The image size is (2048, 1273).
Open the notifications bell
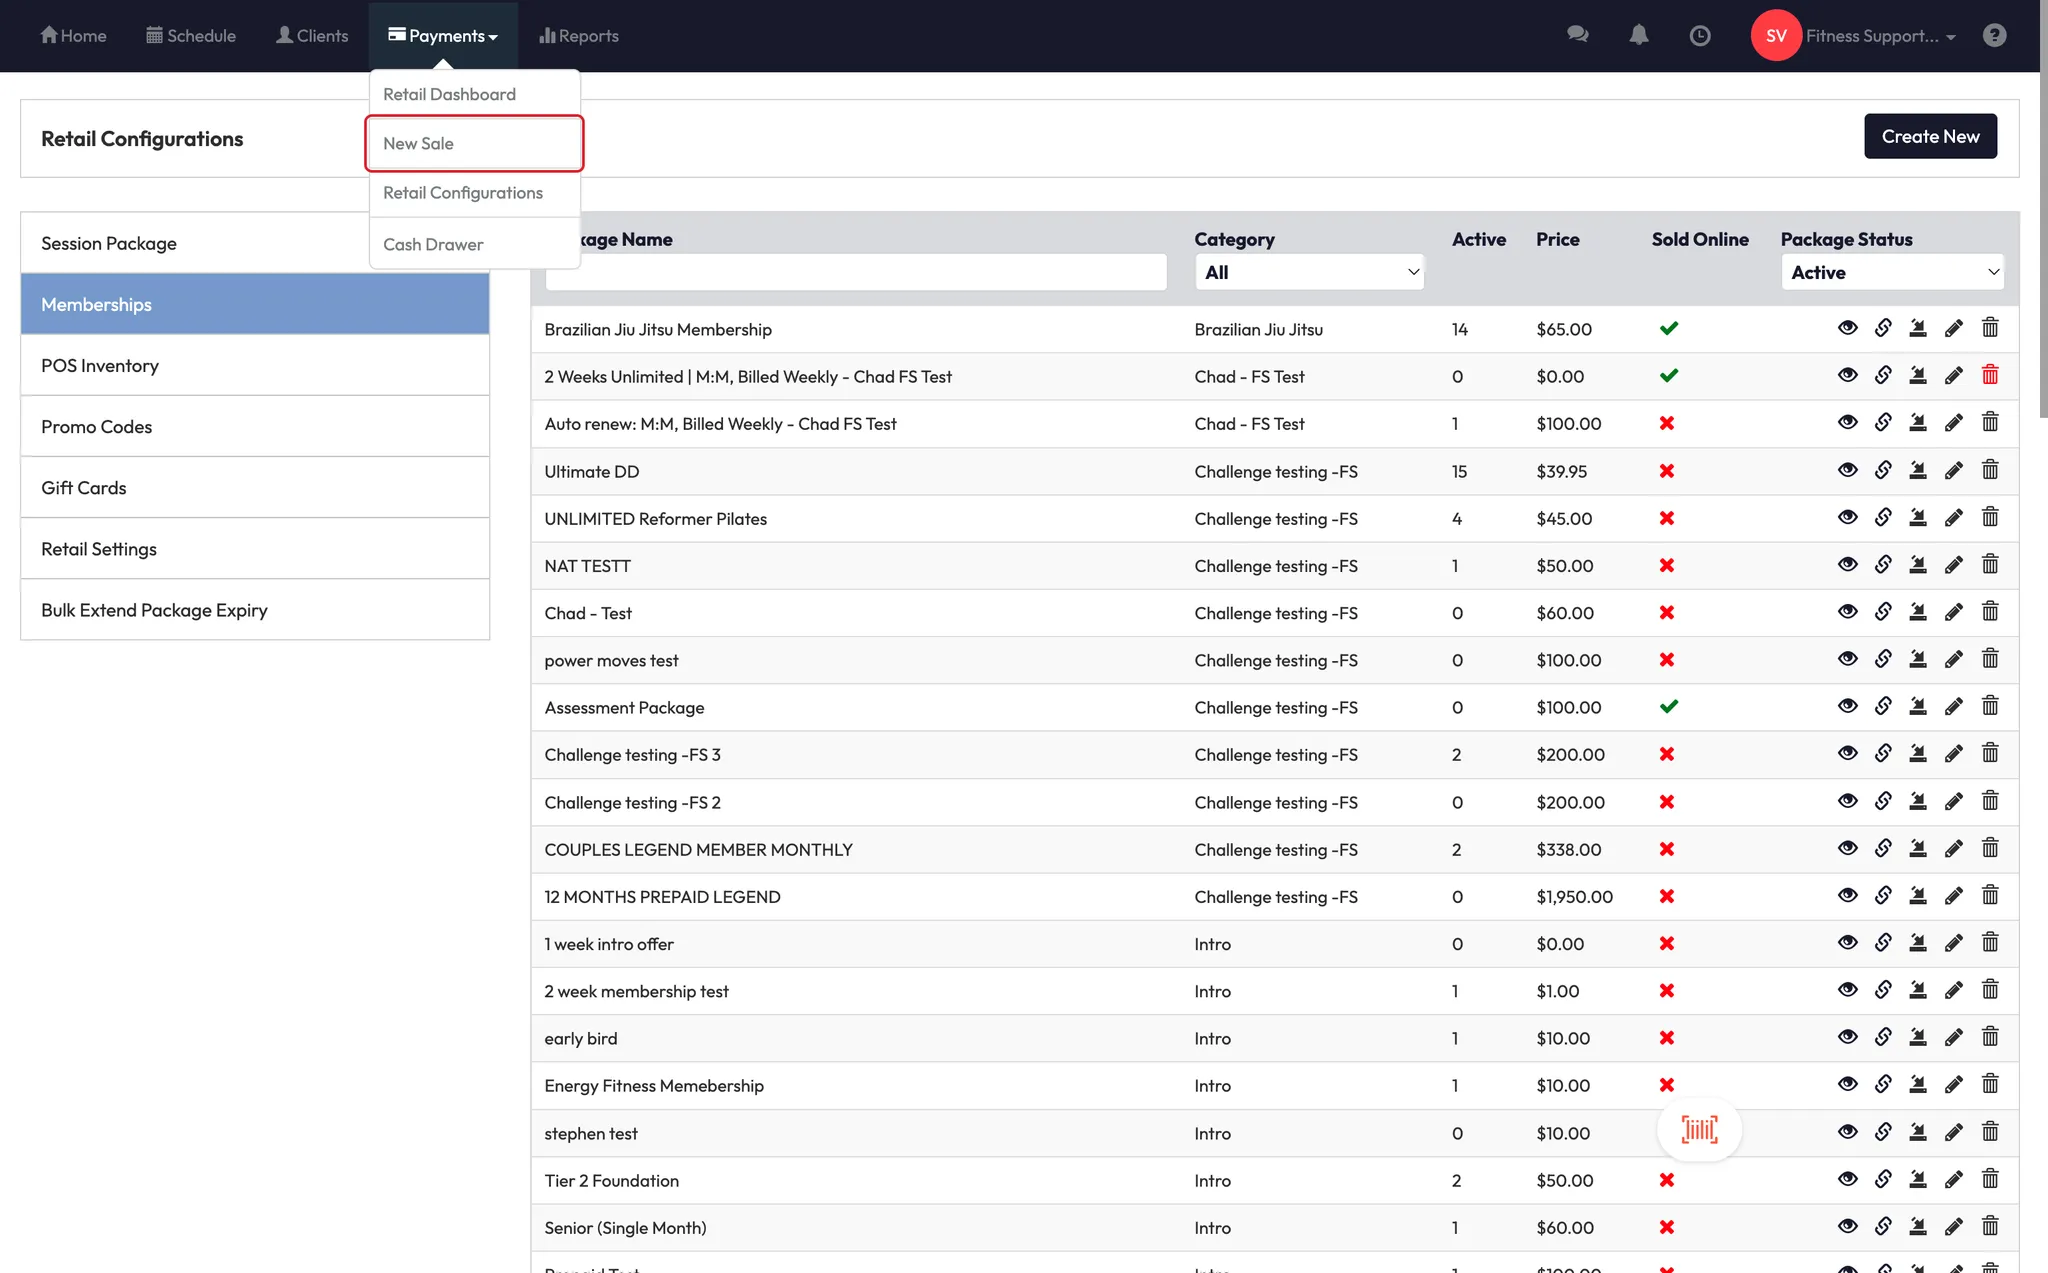click(1638, 36)
